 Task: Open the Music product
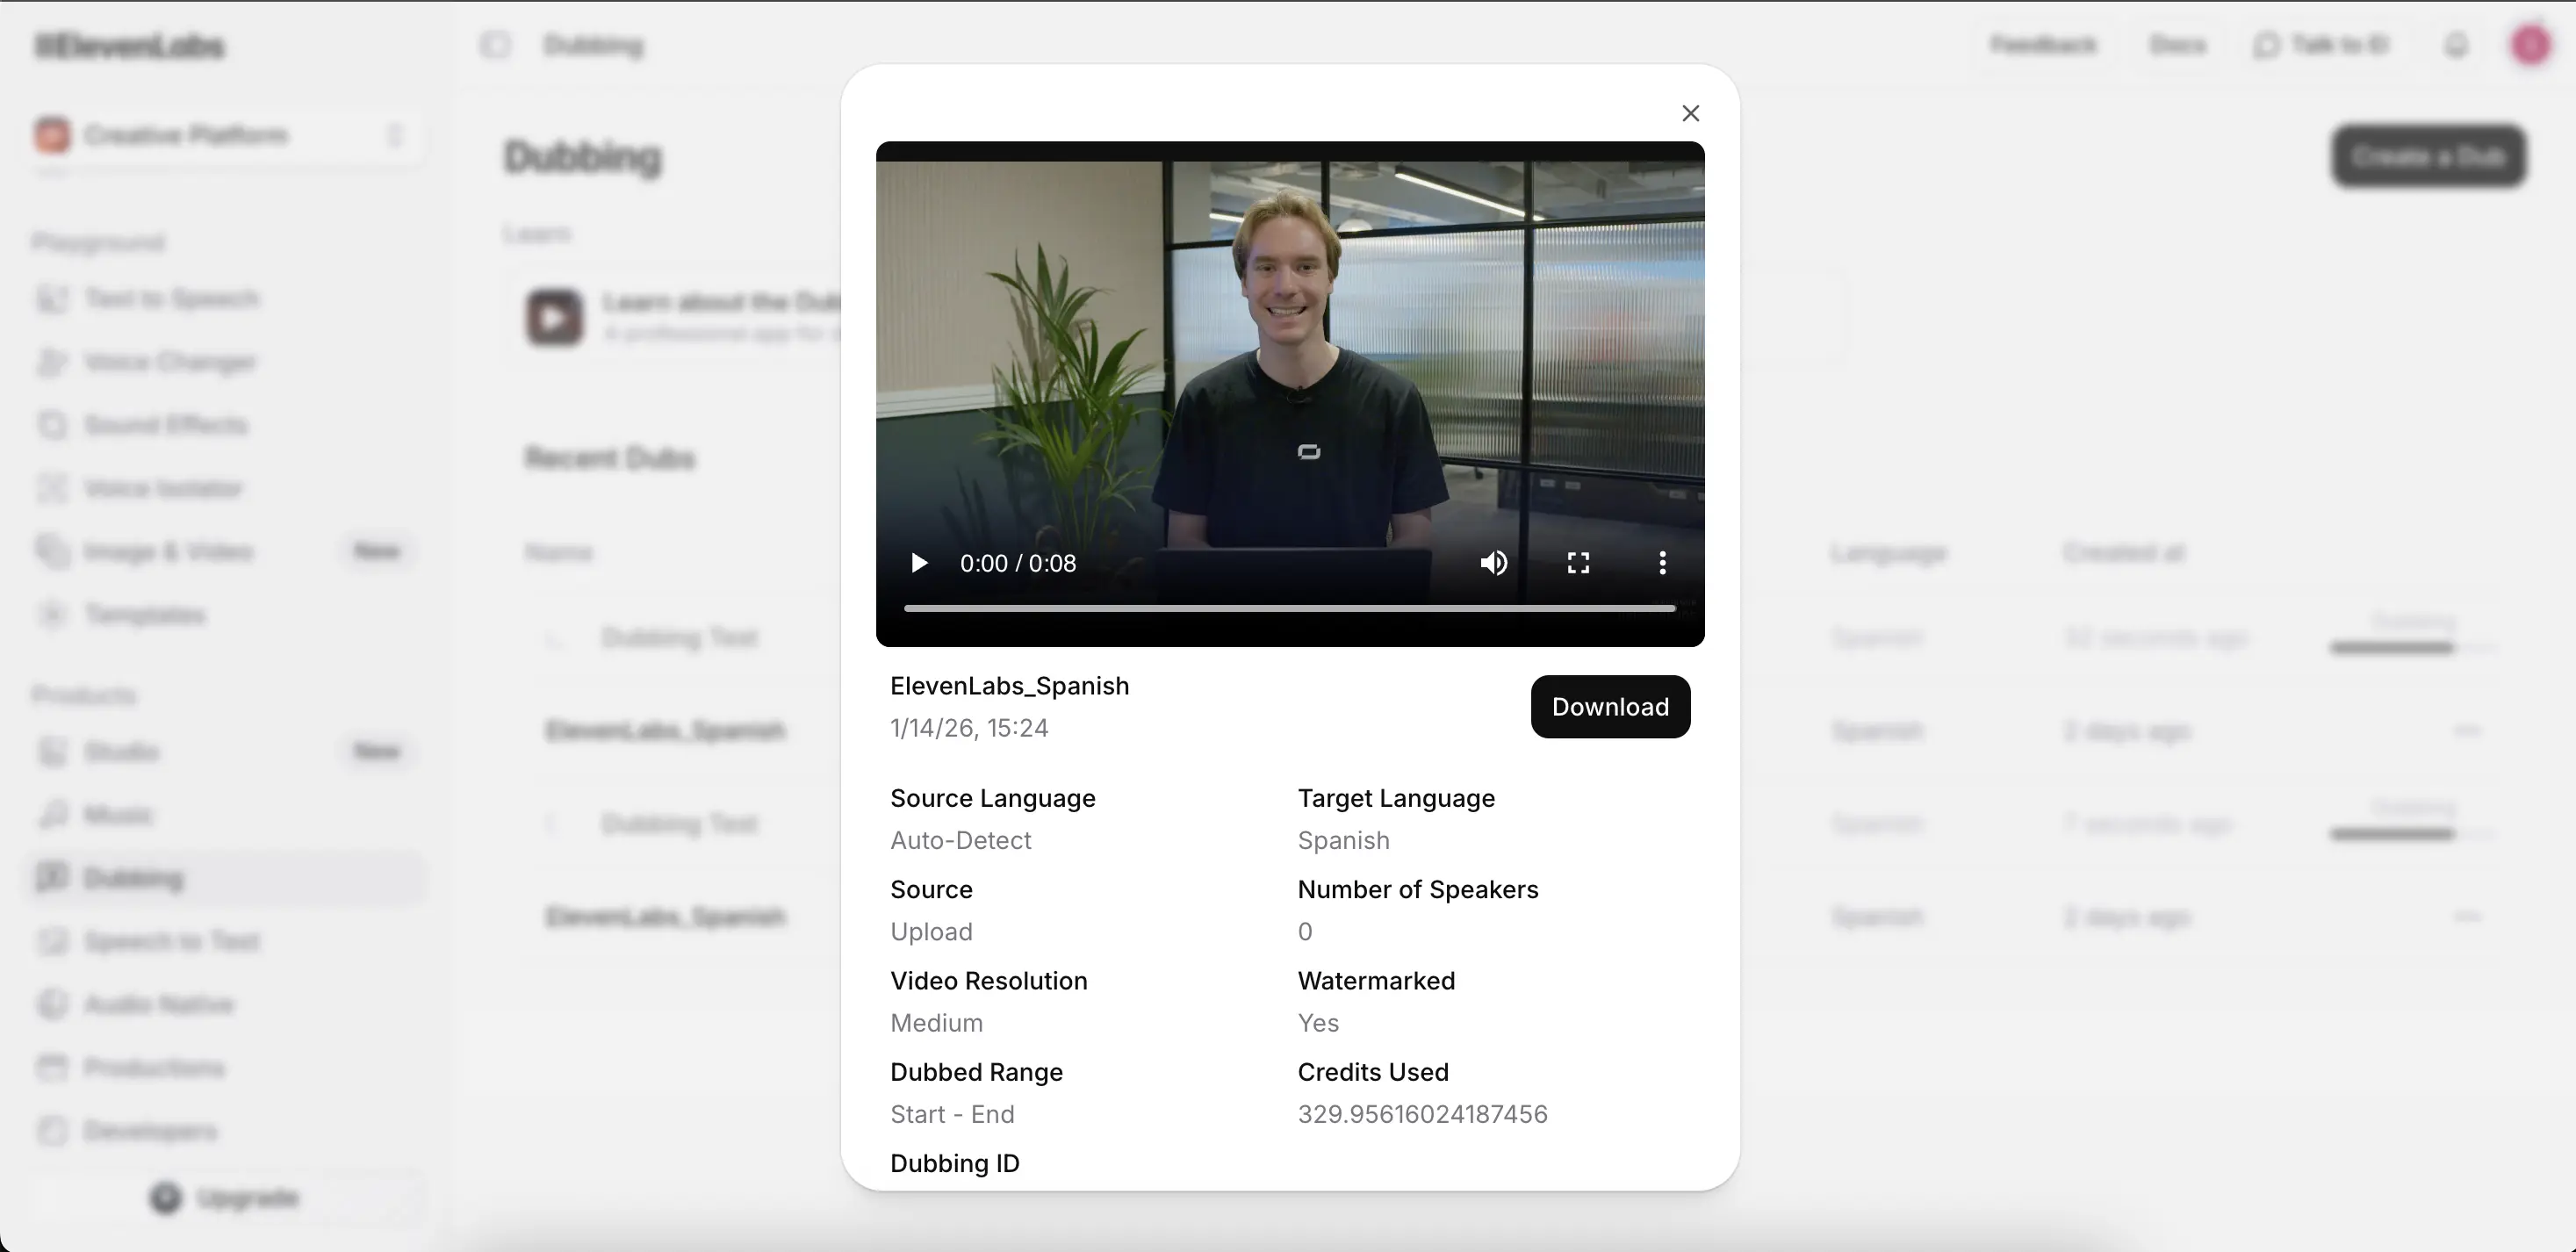point(117,814)
